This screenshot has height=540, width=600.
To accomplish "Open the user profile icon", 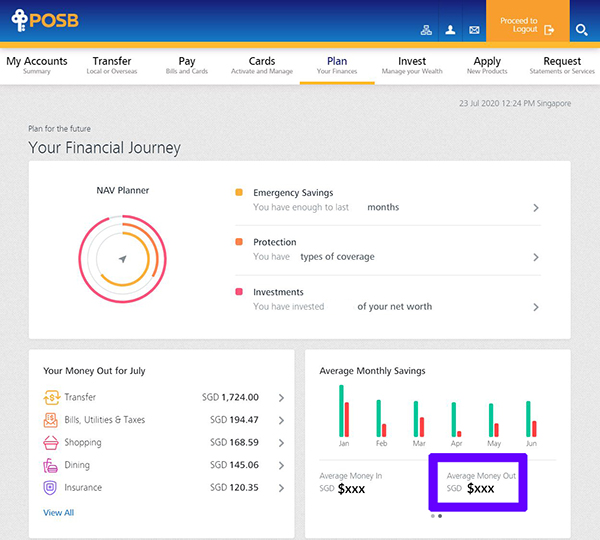I will click(450, 30).
